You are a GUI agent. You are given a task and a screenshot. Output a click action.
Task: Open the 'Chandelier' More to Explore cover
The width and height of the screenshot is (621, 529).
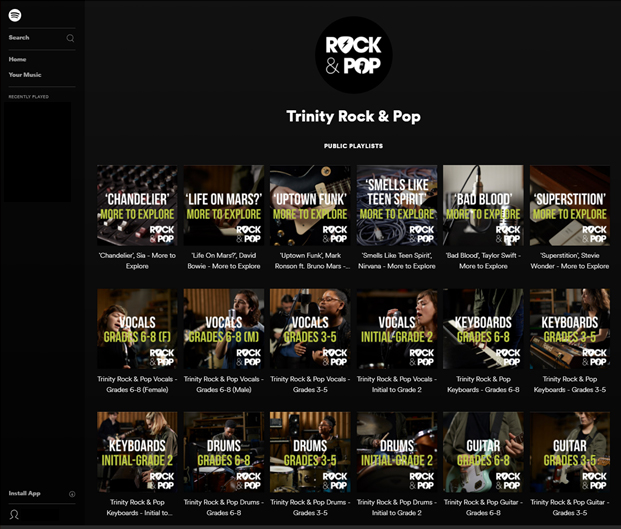[x=137, y=206]
